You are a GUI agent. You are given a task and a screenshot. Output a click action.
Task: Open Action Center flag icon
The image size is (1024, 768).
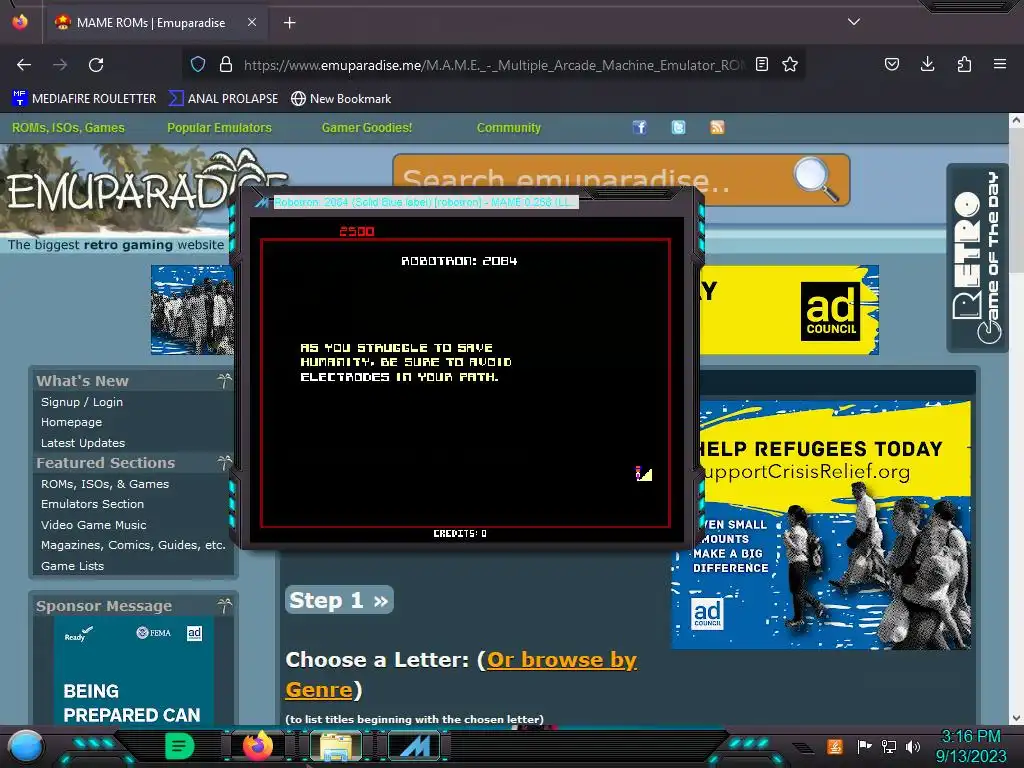coord(864,746)
